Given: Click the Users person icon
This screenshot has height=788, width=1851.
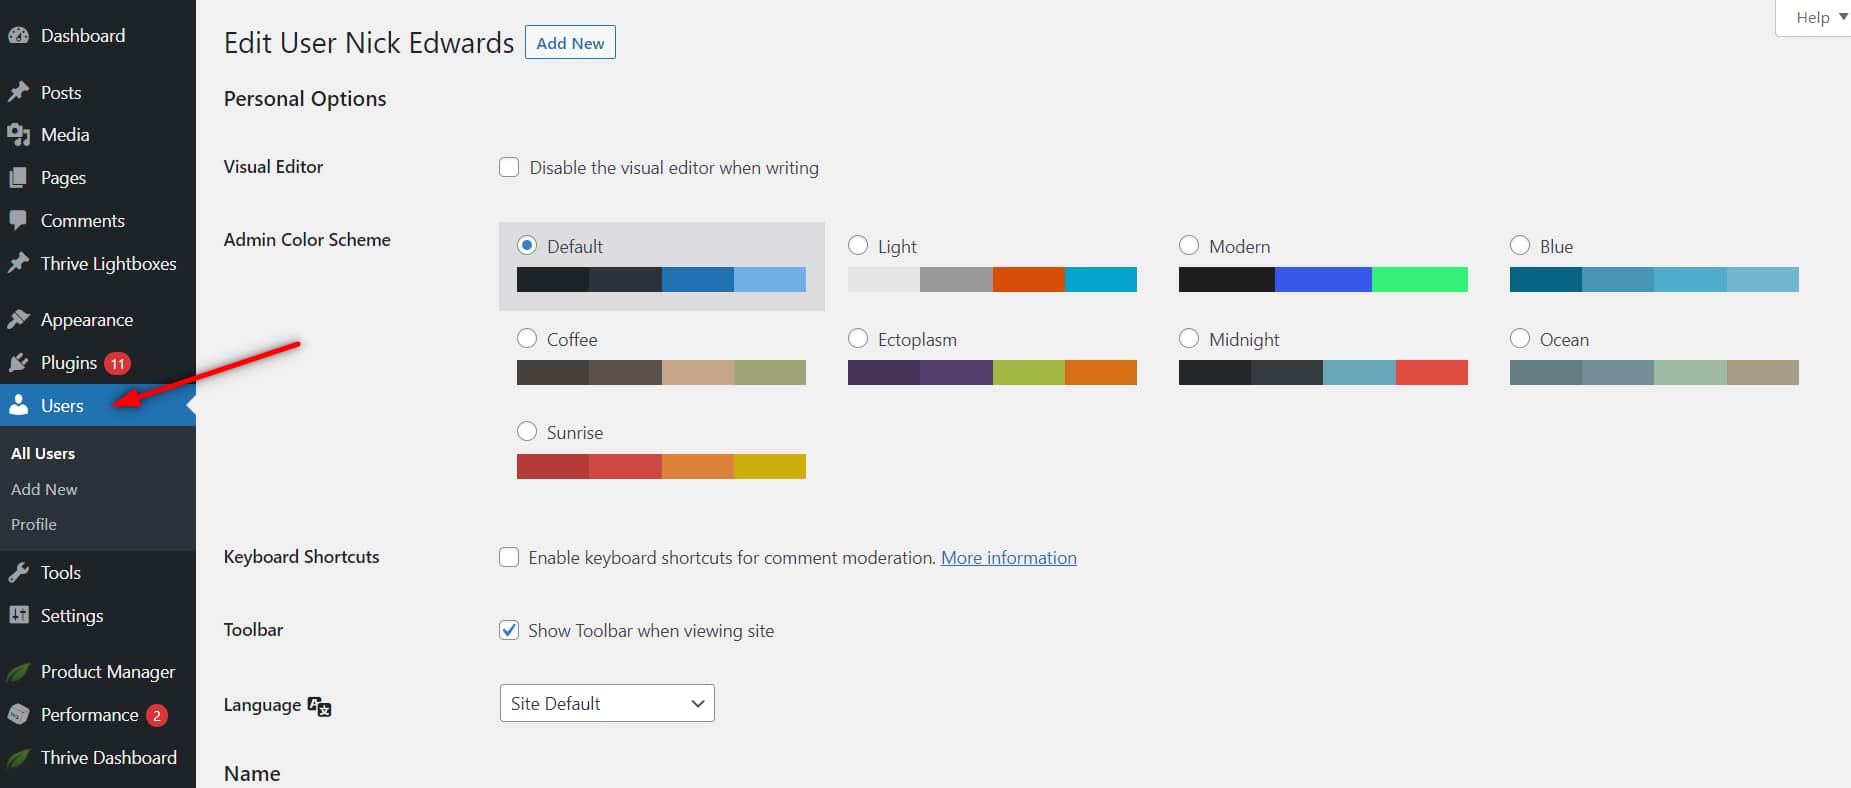Looking at the screenshot, I should point(18,405).
